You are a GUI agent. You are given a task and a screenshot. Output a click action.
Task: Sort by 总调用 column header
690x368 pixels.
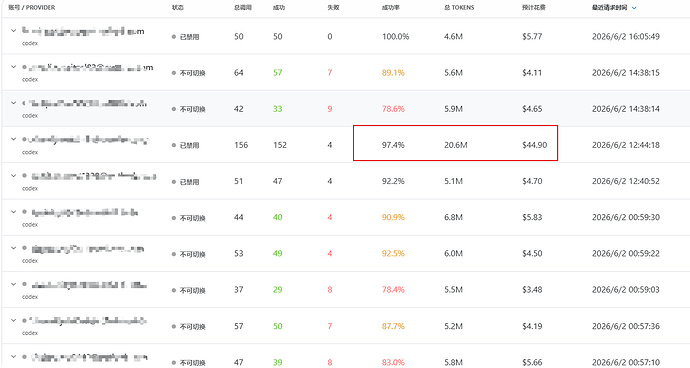243,7
